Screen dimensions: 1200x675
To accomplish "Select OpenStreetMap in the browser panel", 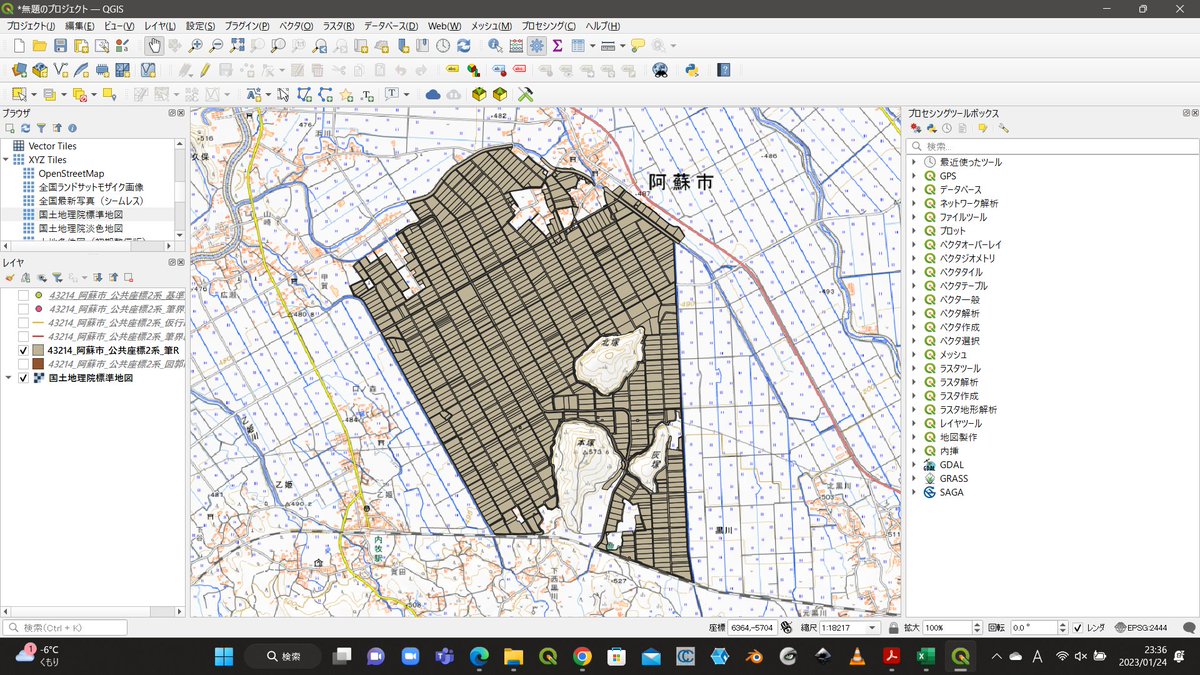I will pyautogui.click(x=71, y=174).
